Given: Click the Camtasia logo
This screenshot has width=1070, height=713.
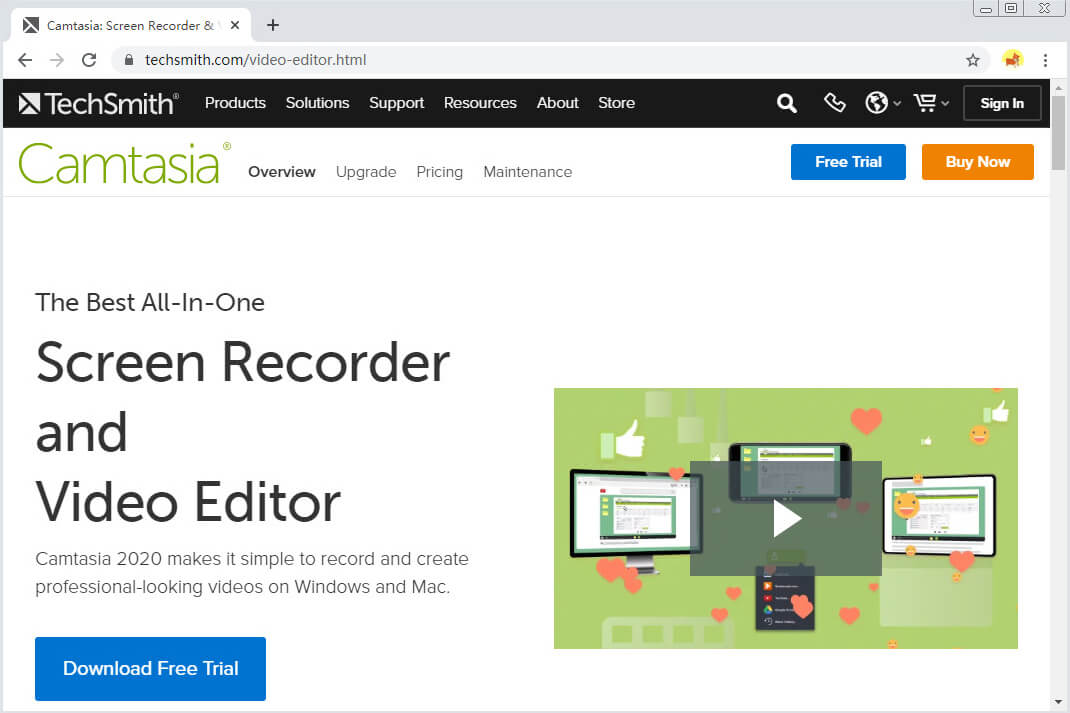Looking at the screenshot, I should pos(124,163).
